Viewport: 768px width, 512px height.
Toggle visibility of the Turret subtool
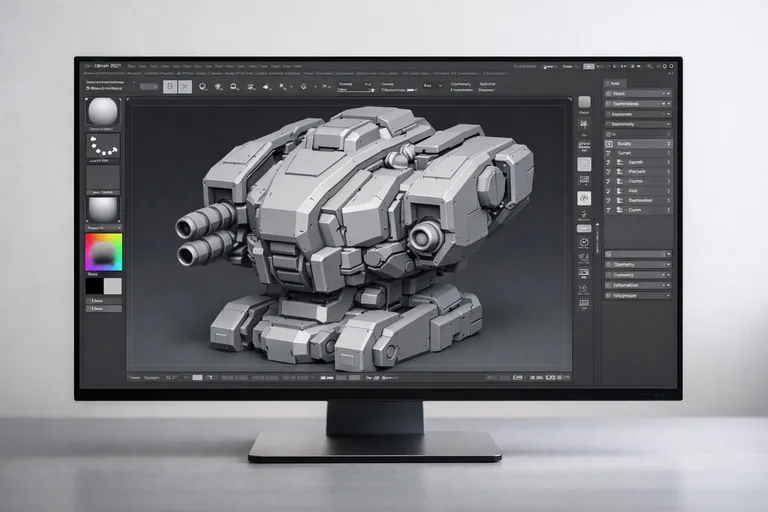point(608,153)
